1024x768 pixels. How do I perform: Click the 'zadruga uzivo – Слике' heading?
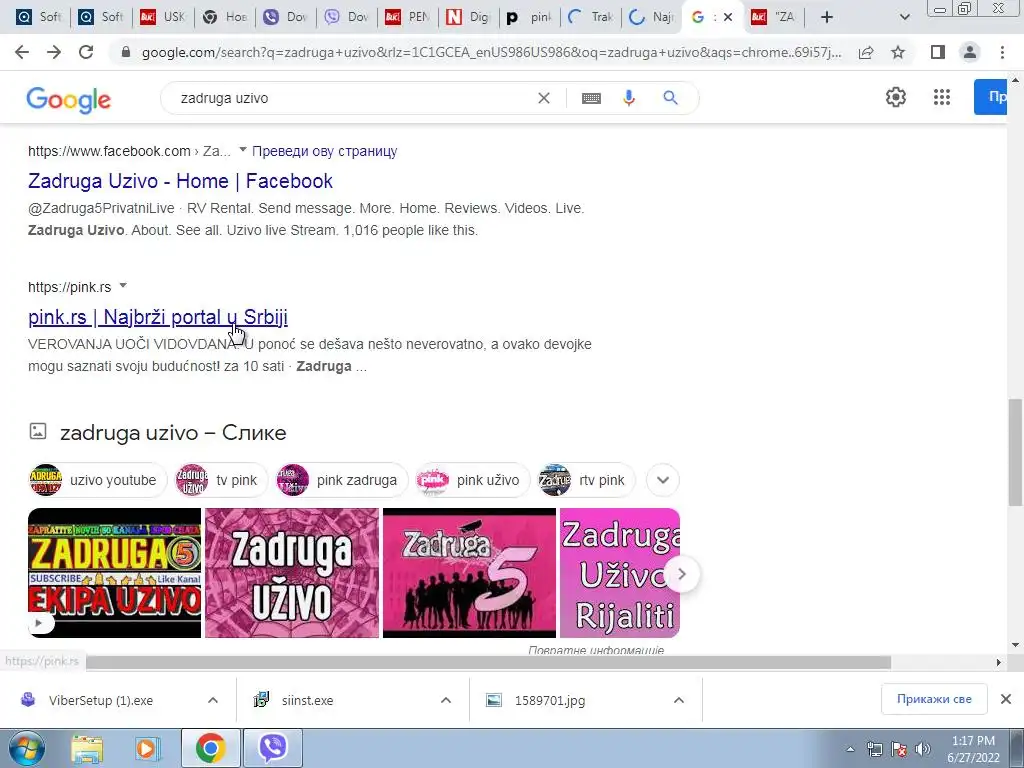pos(173,432)
